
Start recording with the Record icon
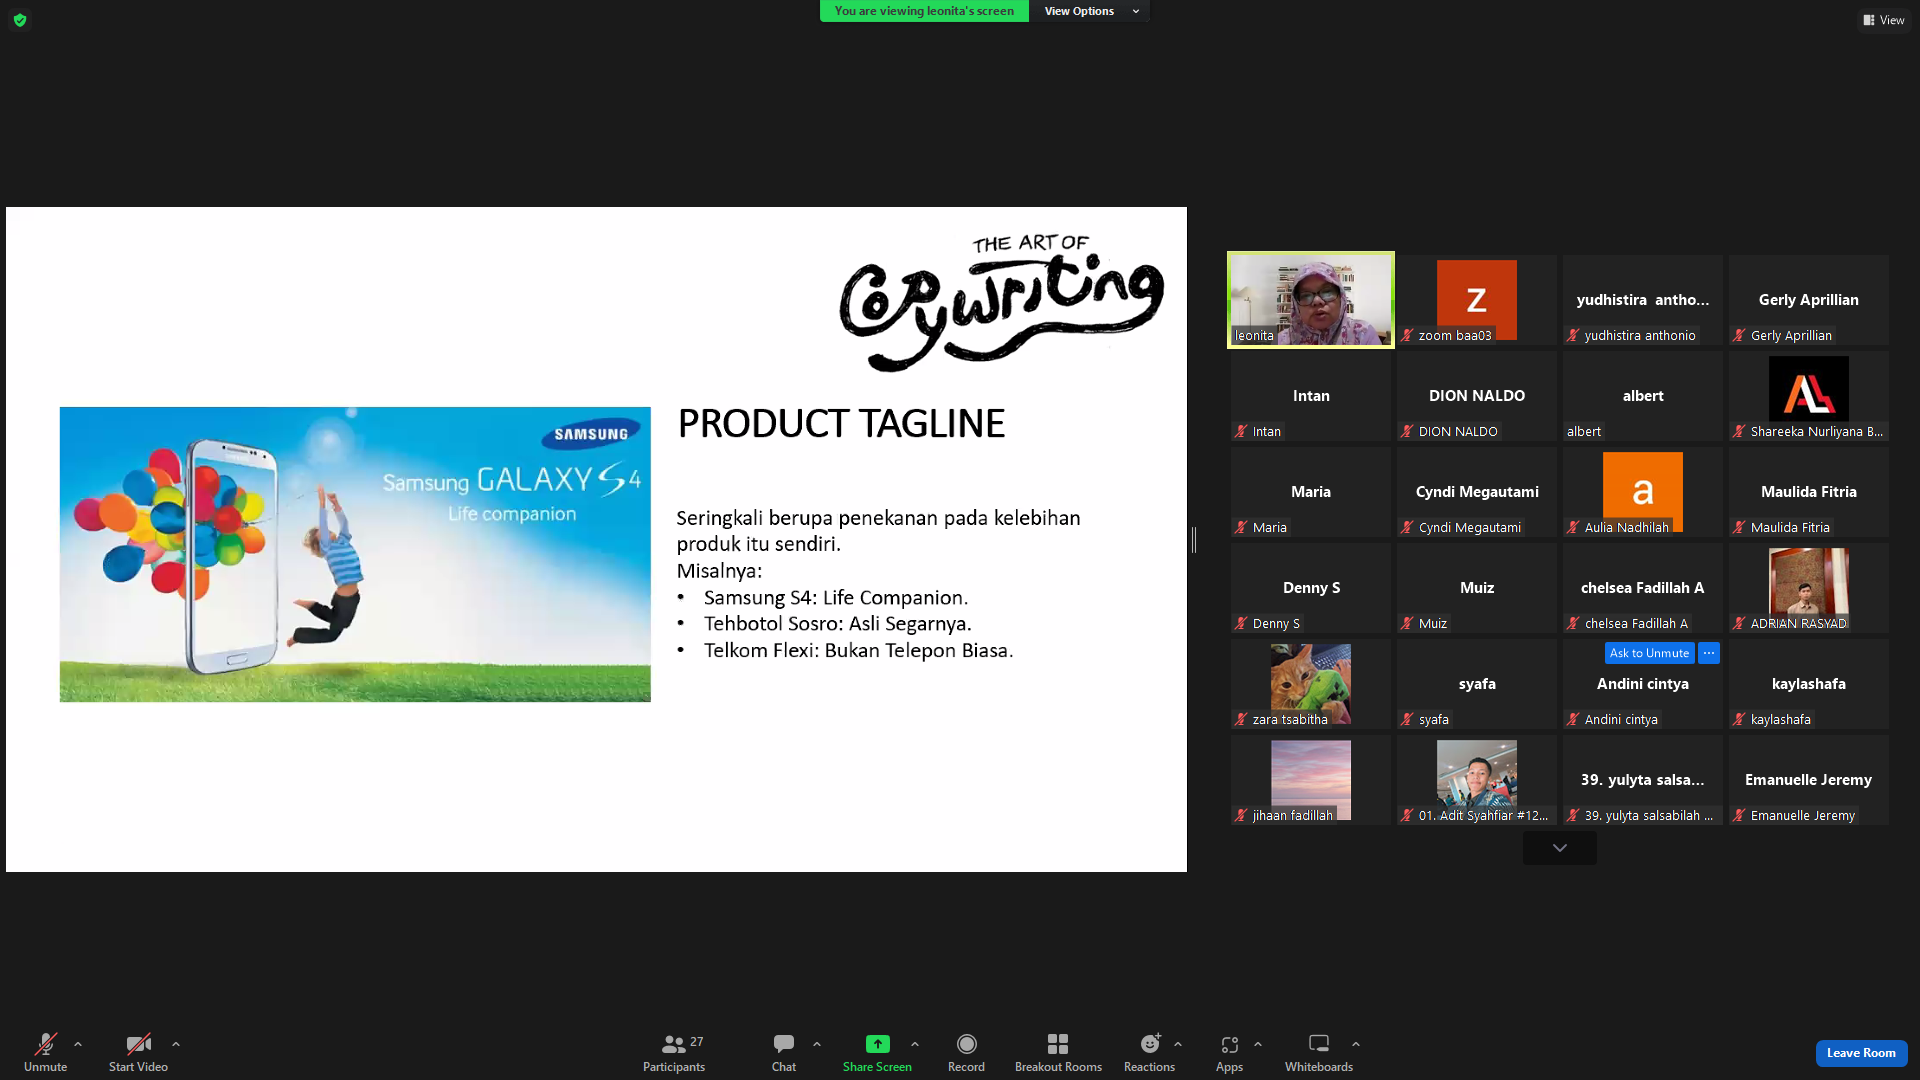[966, 1044]
